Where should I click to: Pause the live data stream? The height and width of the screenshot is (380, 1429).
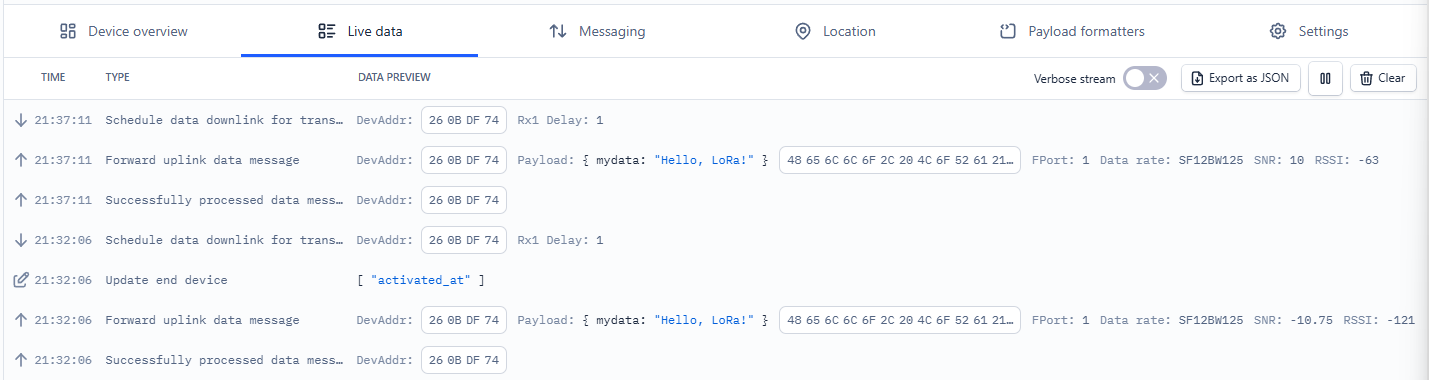(1325, 78)
